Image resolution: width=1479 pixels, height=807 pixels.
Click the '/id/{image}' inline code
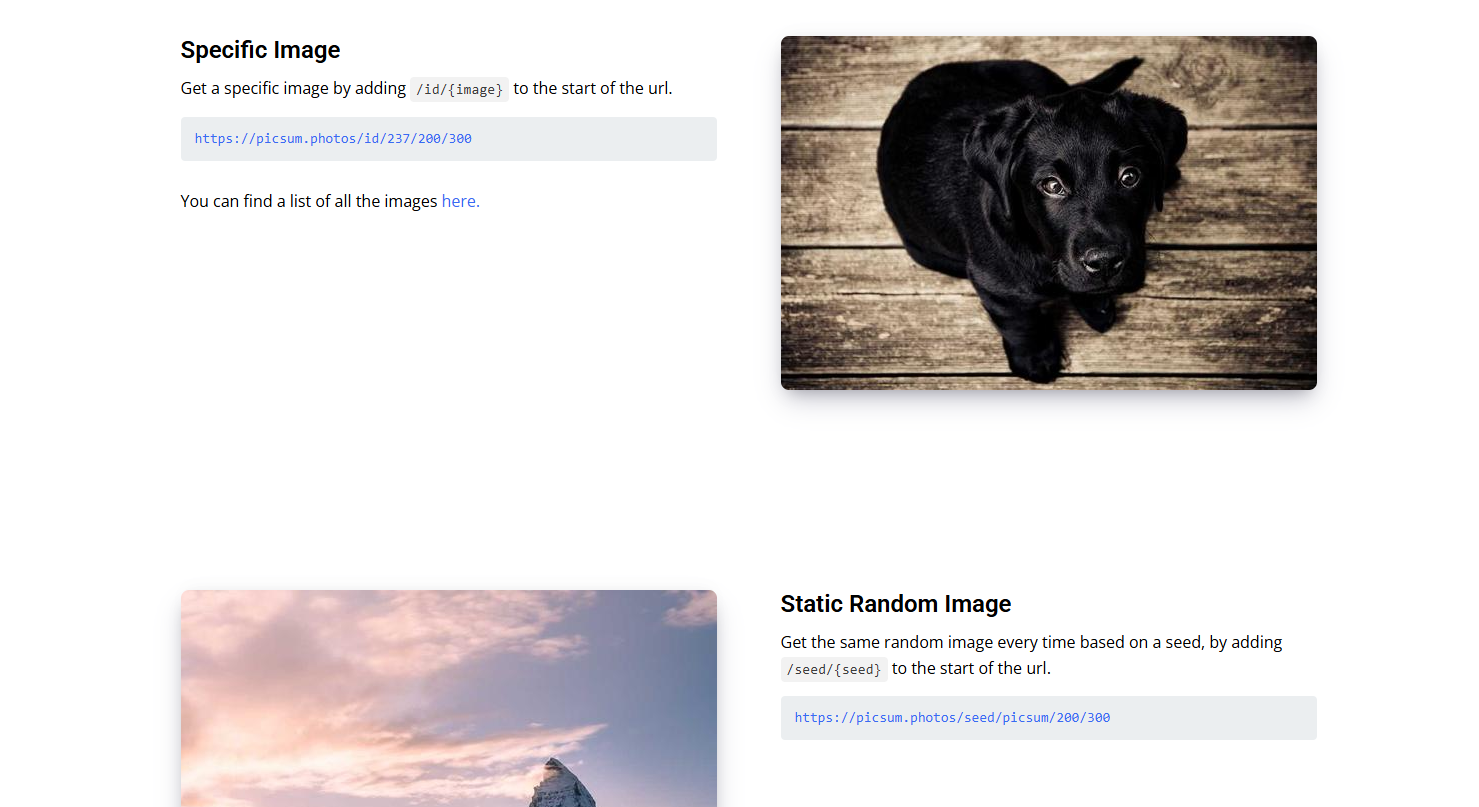pyautogui.click(x=460, y=89)
